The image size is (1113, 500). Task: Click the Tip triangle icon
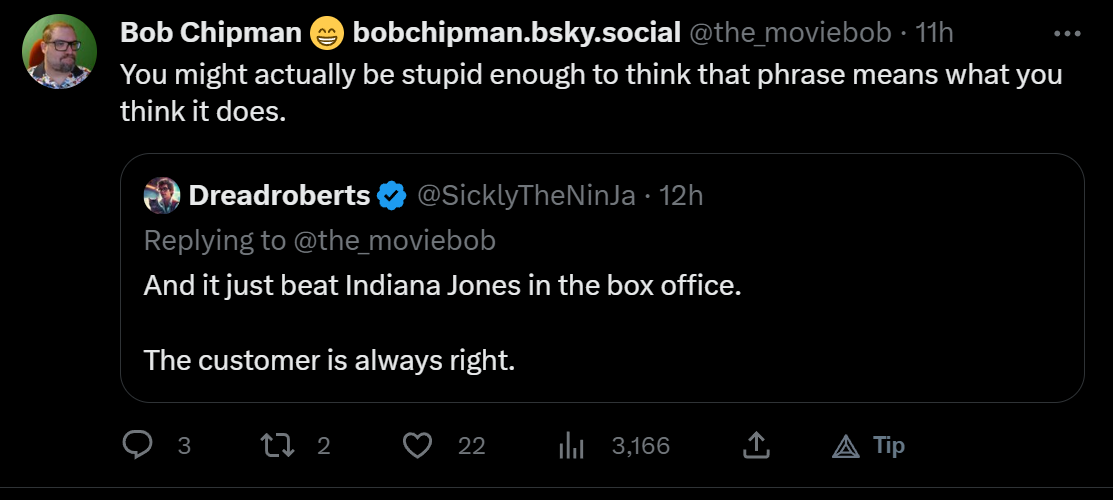846,446
